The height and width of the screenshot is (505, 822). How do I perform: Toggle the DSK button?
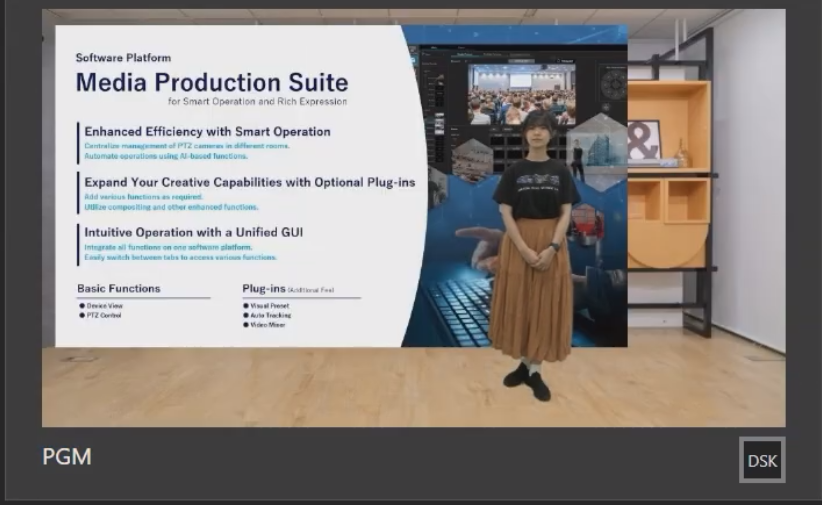[762, 460]
